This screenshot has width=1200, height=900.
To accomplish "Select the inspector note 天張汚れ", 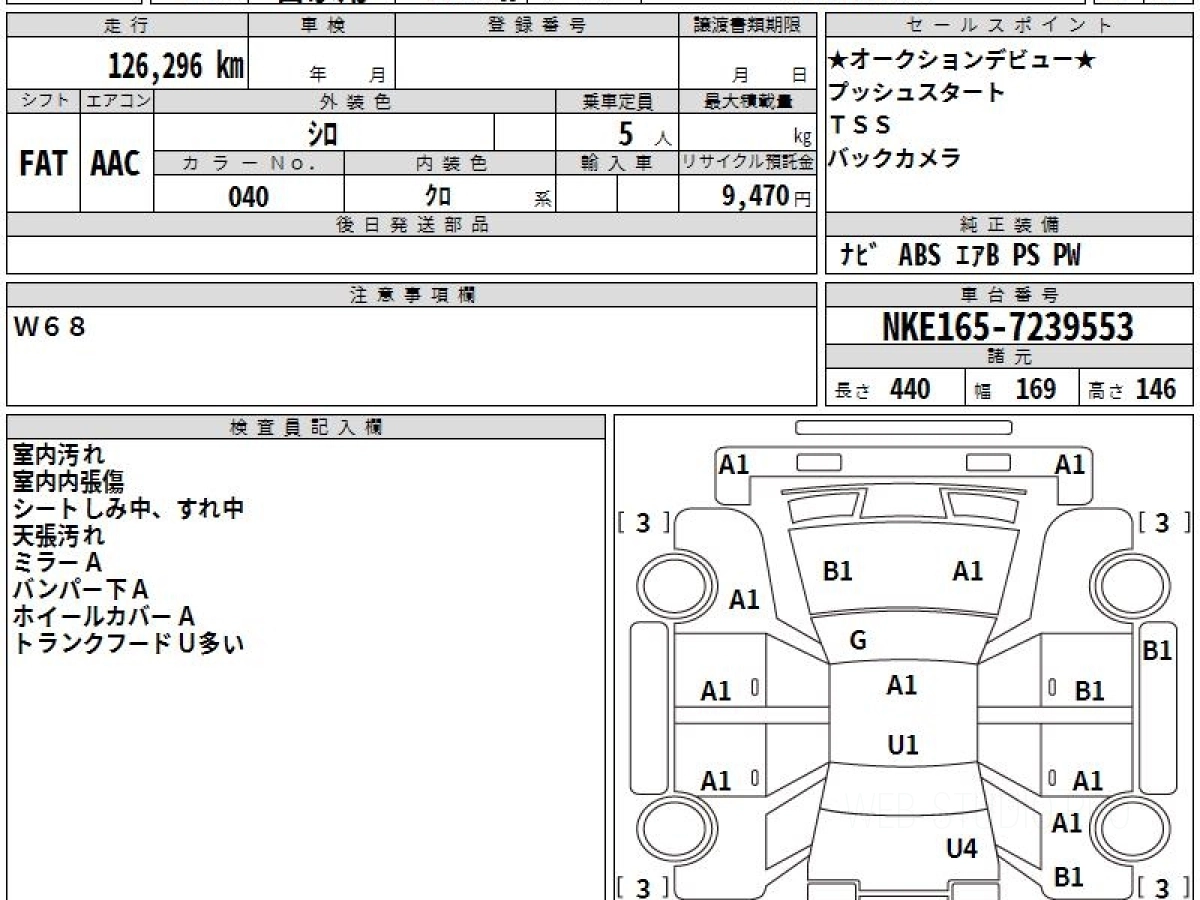I will 58,536.
